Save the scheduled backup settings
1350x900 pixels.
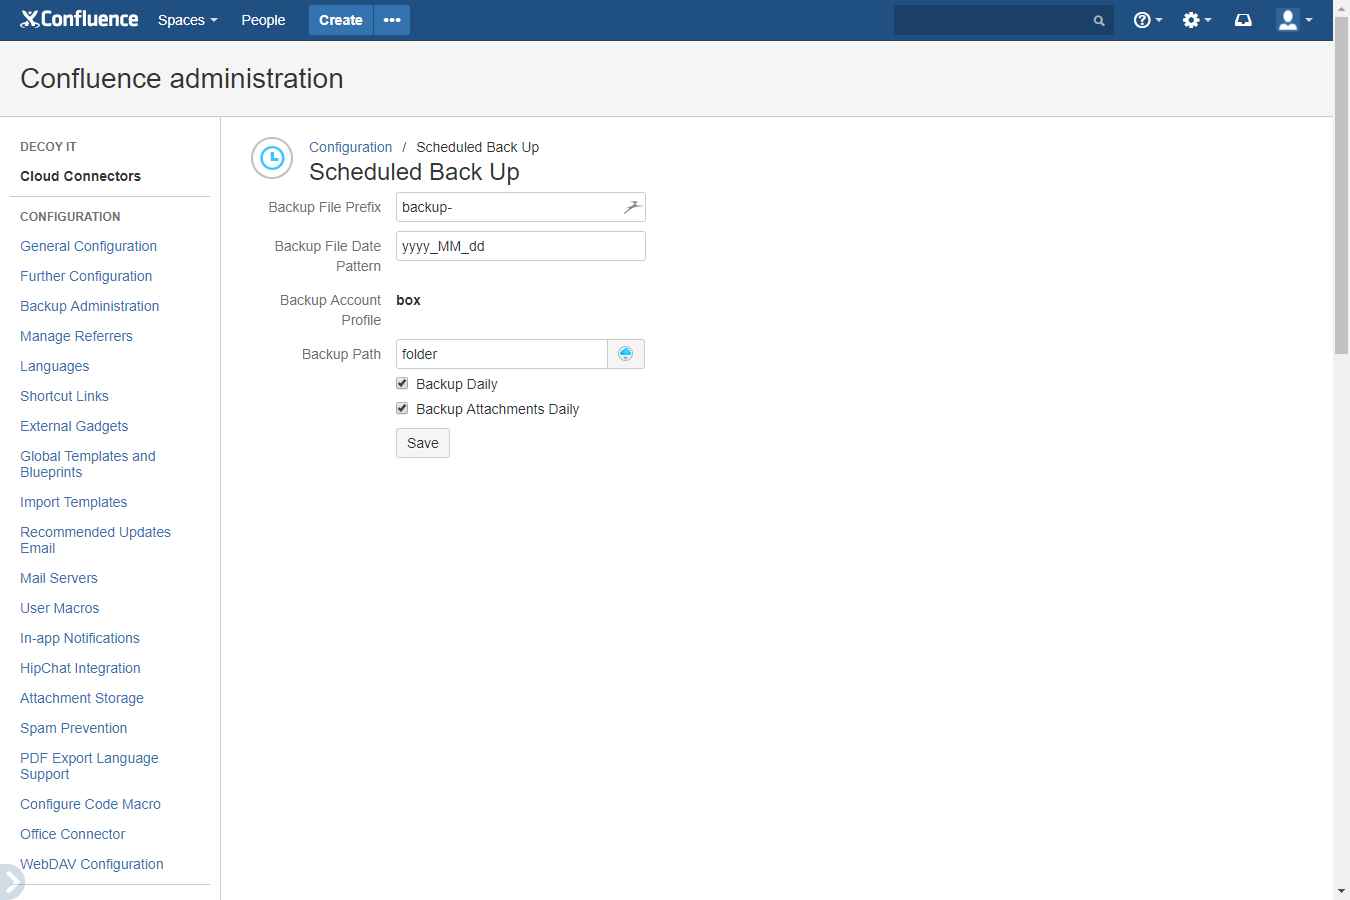click(423, 443)
